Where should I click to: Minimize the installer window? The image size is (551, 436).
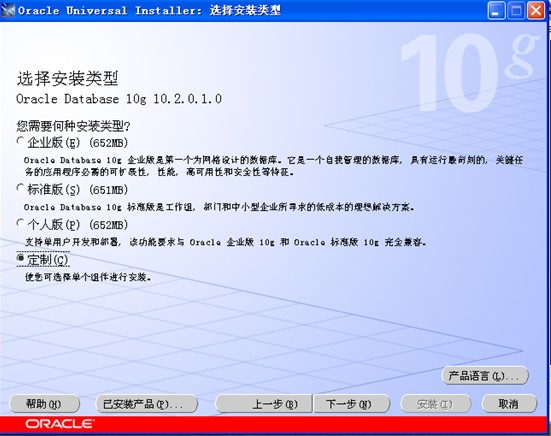496,11
